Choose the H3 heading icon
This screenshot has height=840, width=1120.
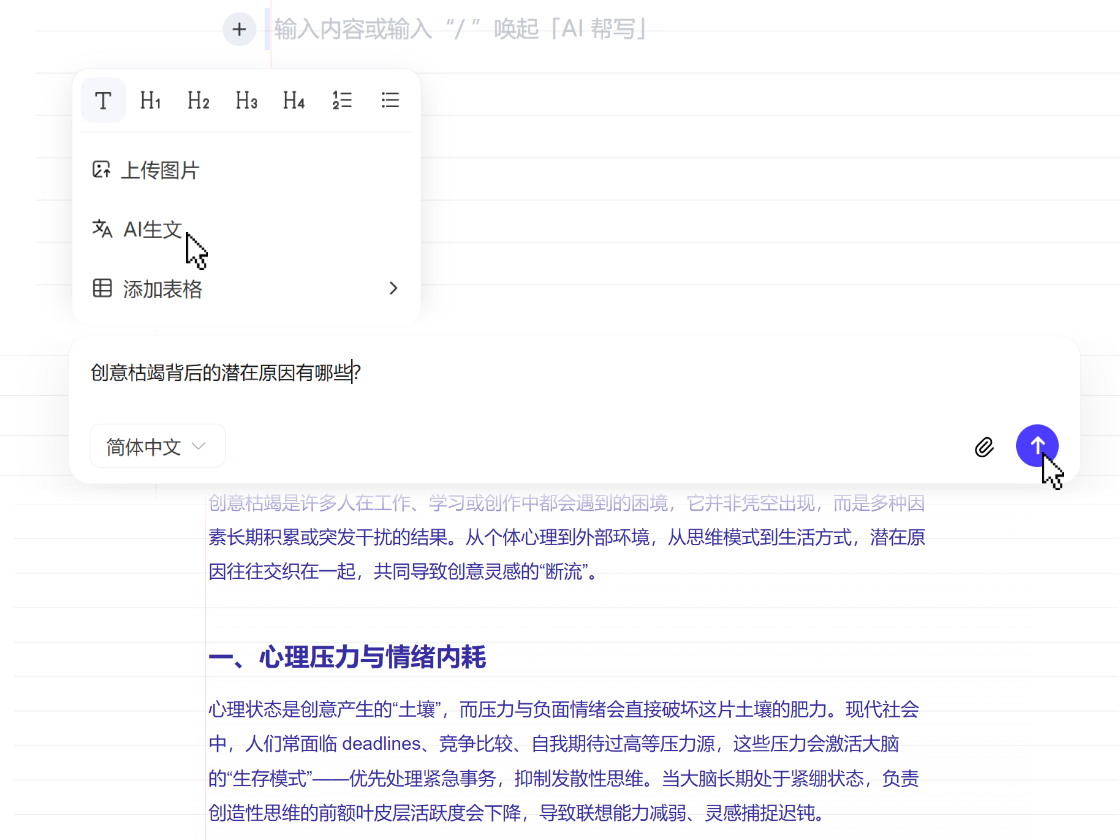coord(246,100)
